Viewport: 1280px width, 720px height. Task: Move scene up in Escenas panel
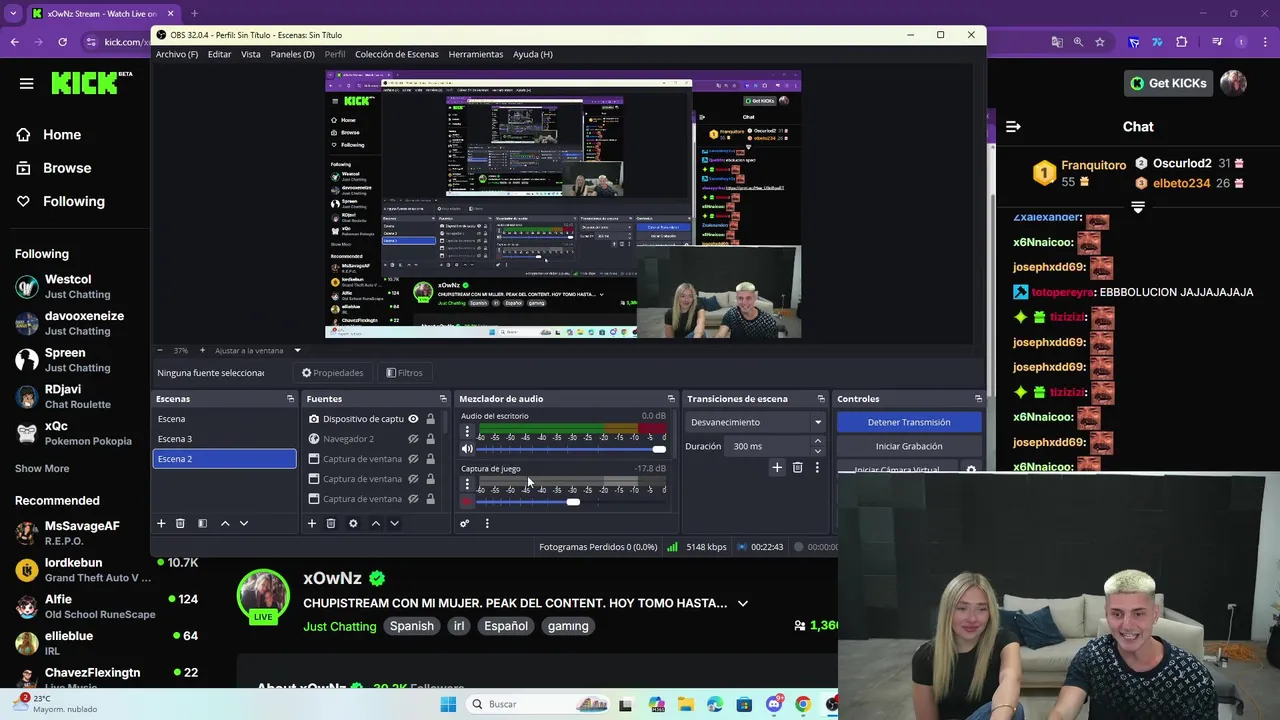[x=225, y=523]
